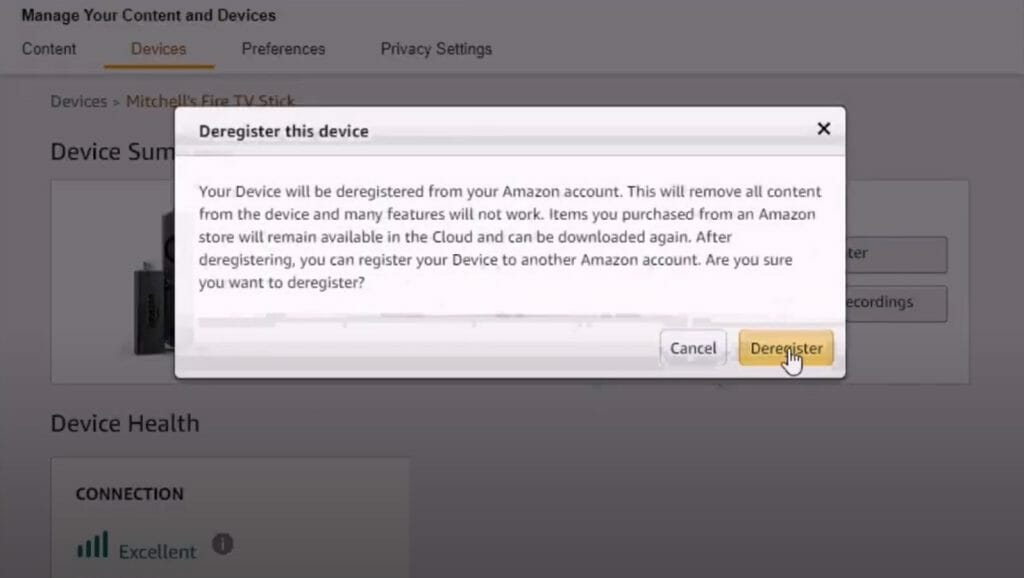Click the info icon beside Excellent

[x=223, y=543]
